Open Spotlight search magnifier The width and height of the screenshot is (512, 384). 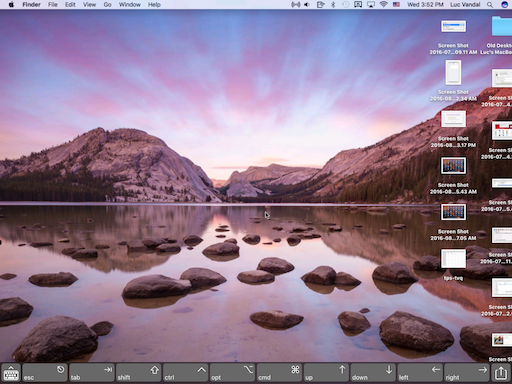point(490,5)
